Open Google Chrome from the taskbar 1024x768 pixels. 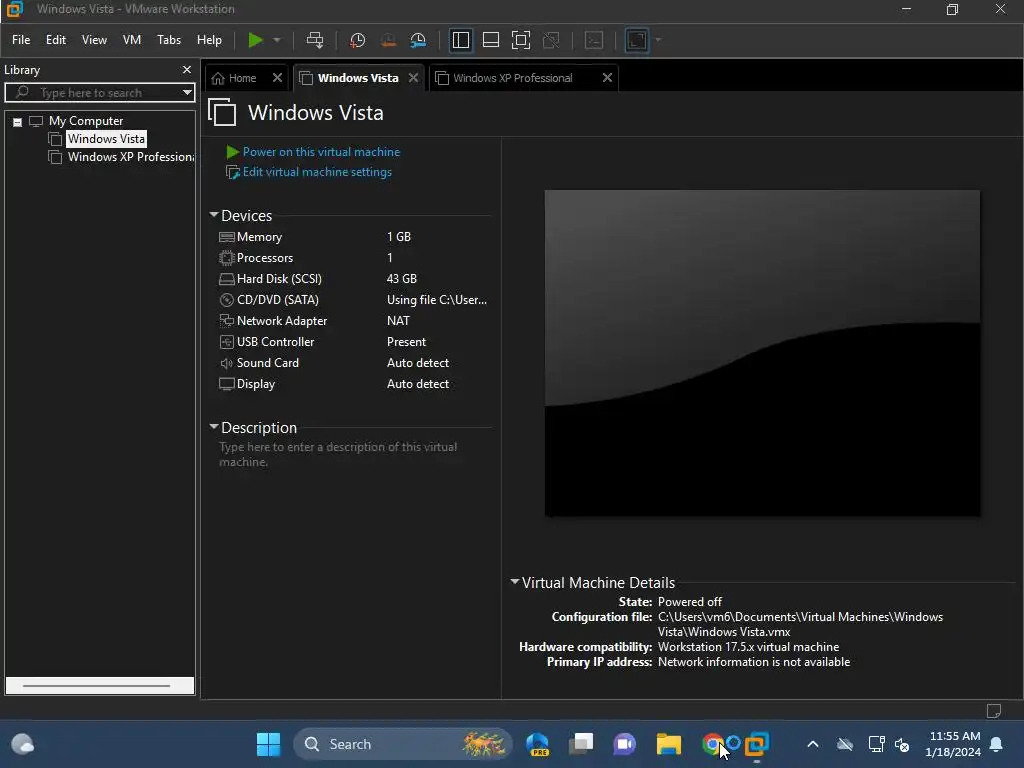[712, 744]
